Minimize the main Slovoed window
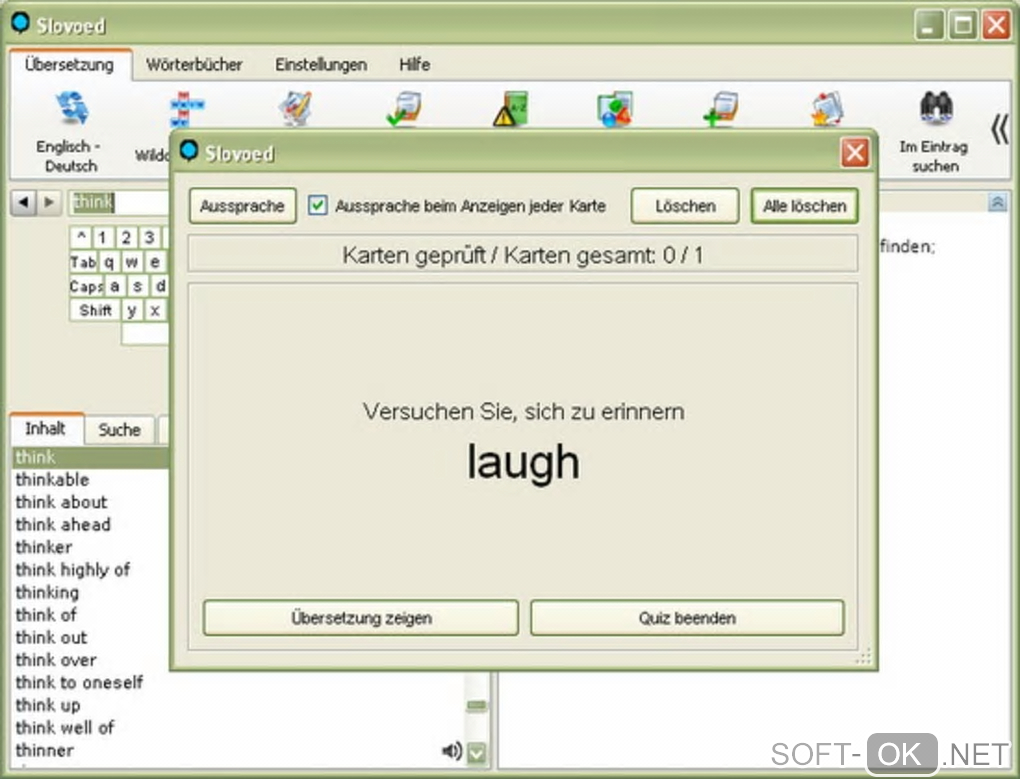 click(928, 25)
